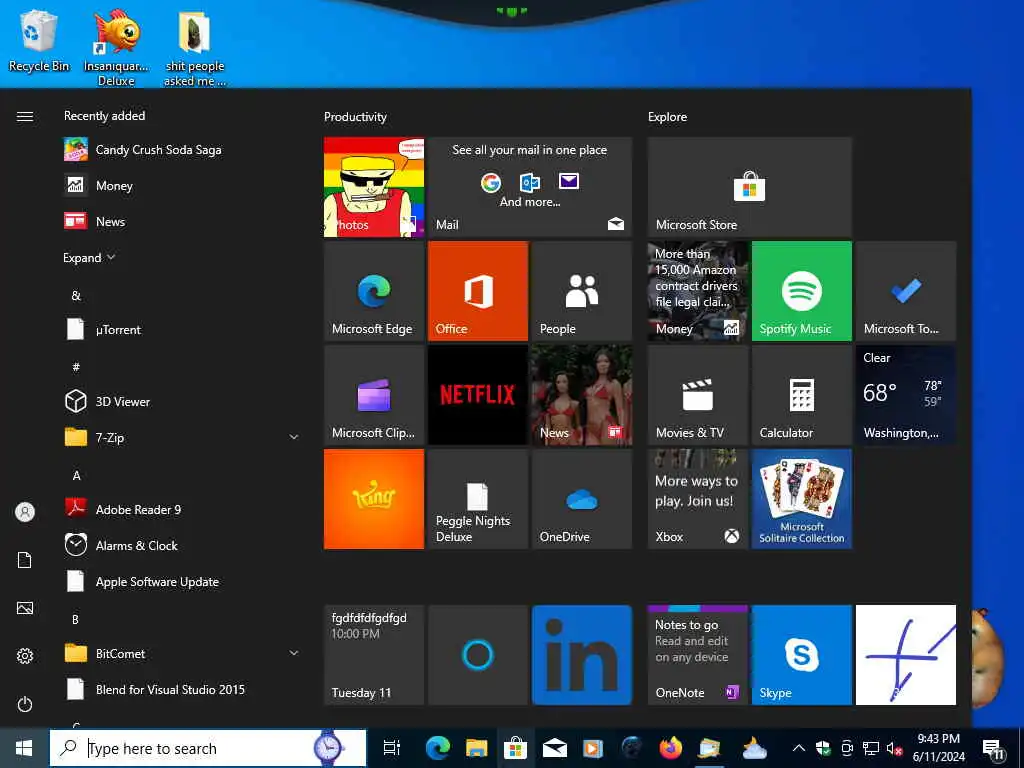The height and width of the screenshot is (768, 1024).
Task: Open Apple Software Update
Action: pos(182,581)
